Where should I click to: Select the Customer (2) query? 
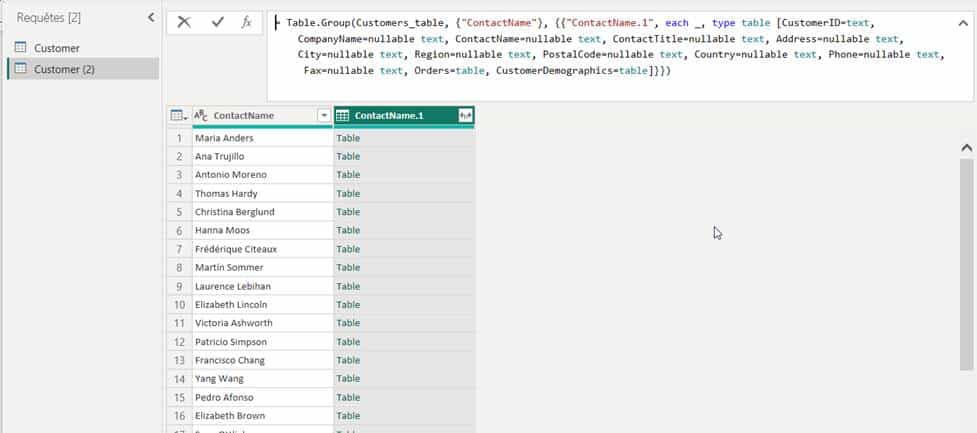(65, 69)
